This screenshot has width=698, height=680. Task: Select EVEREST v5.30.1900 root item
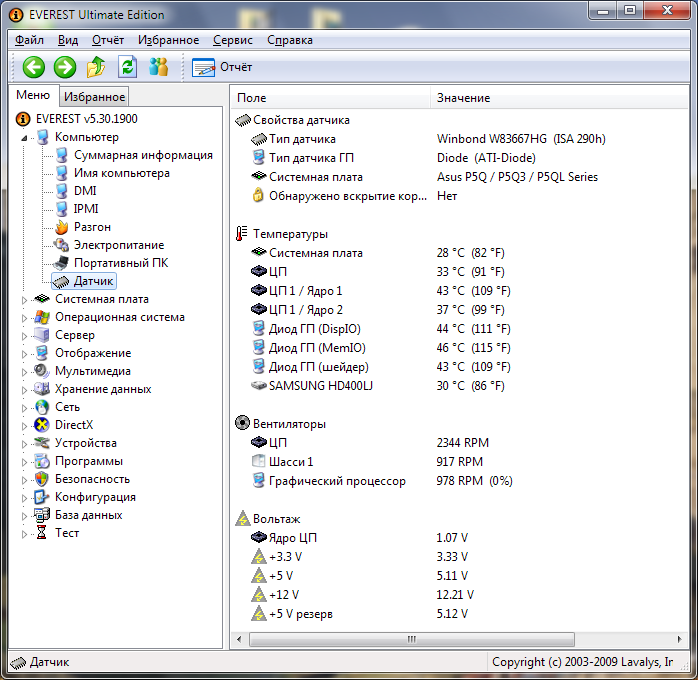click(x=86, y=119)
